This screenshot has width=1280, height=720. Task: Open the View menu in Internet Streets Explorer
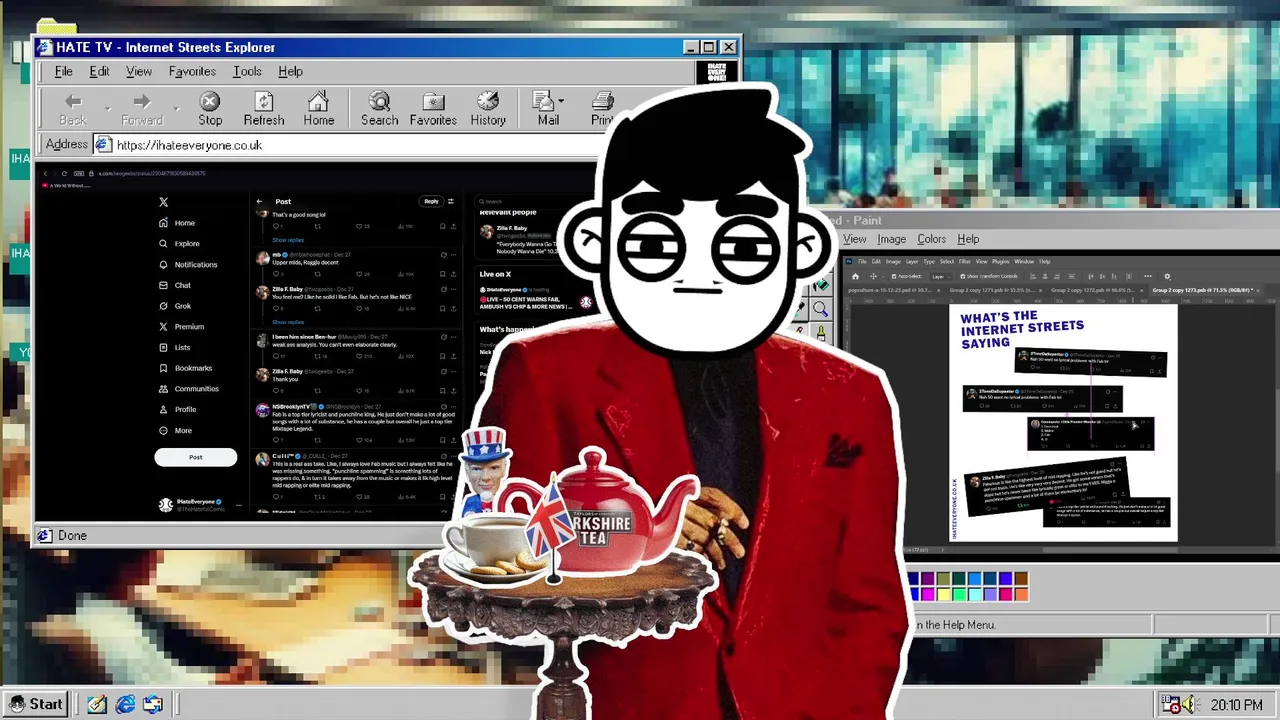pyautogui.click(x=139, y=71)
